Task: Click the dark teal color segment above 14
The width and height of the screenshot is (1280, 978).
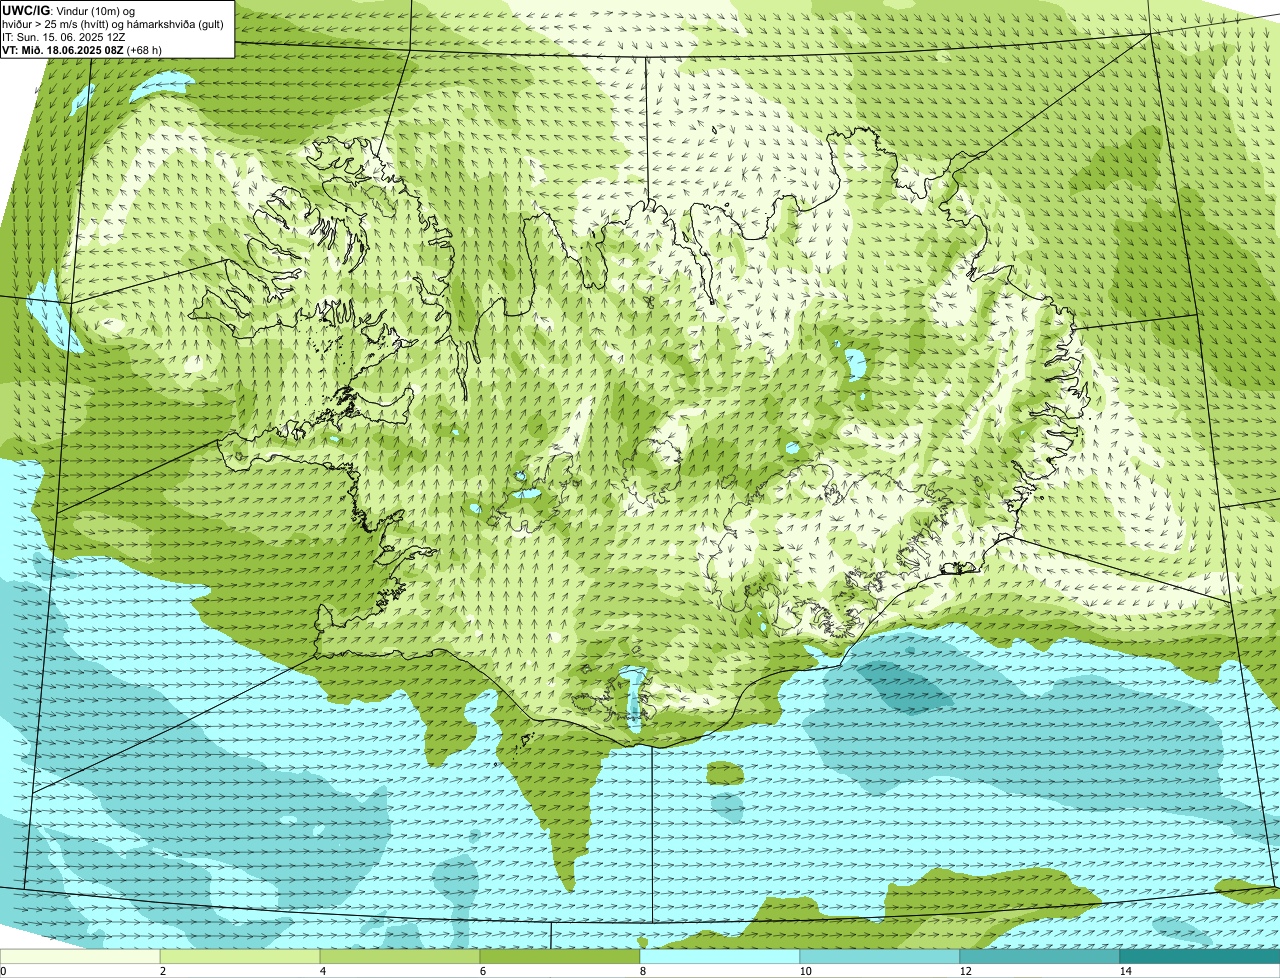Action: (1200, 956)
